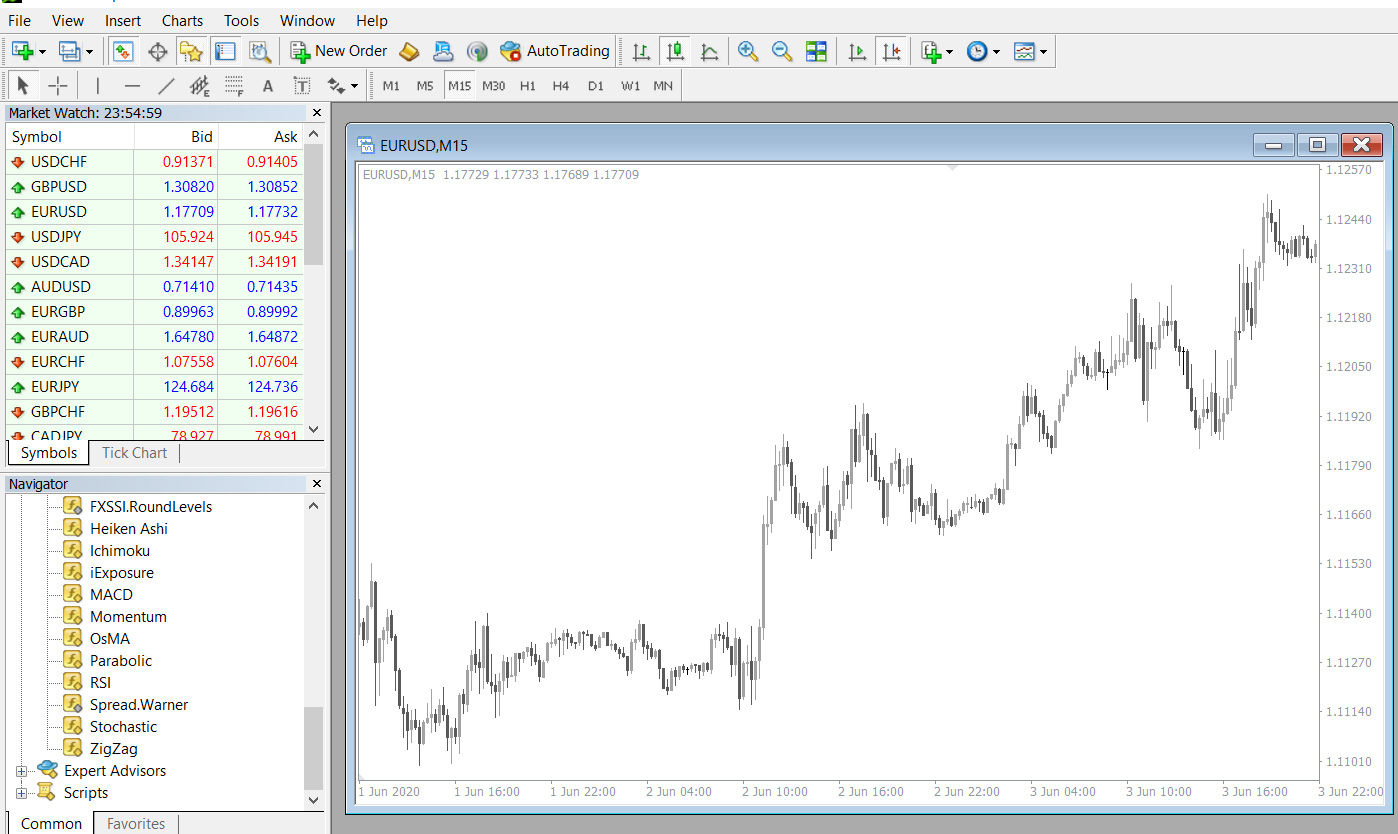Image resolution: width=1398 pixels, height=834 pixels.
Task: Toggle the AutoTrading button
Action: pyautogui.click(x=555, y=51)
